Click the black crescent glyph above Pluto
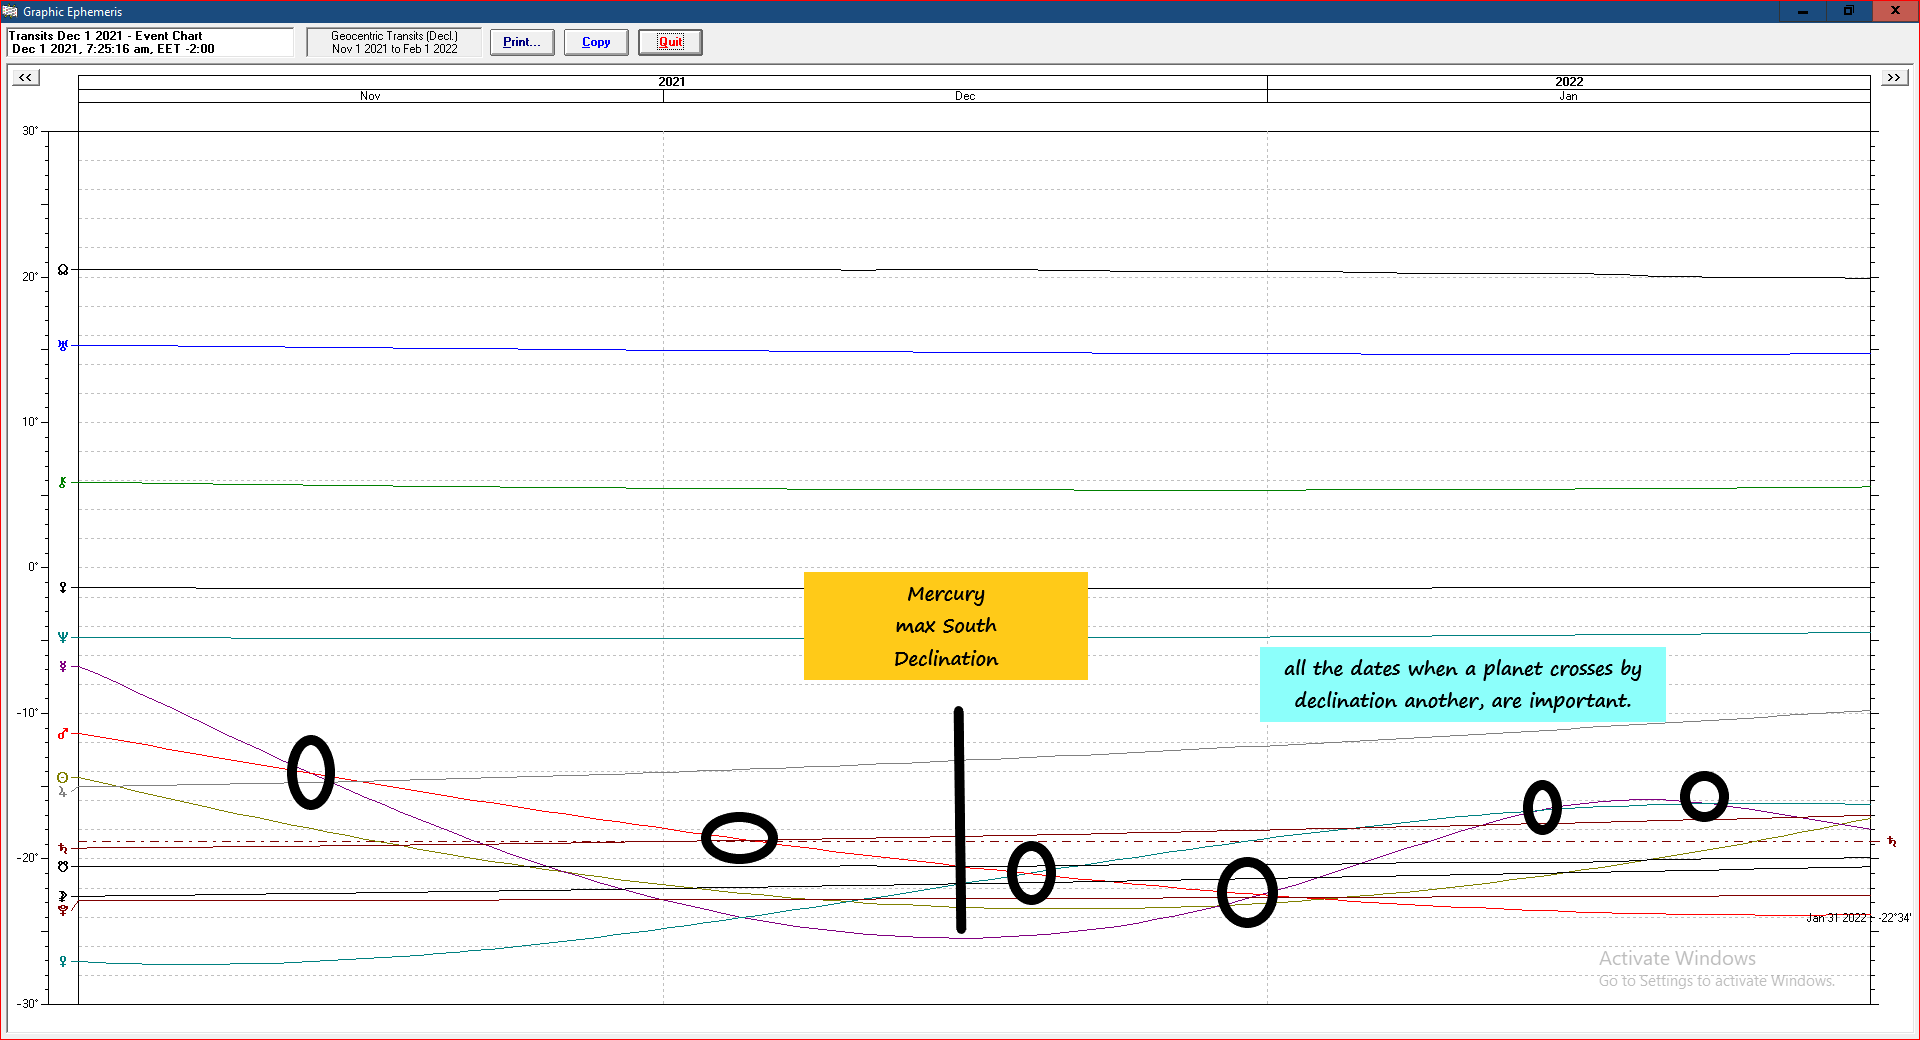Screen dimensions: 1920x1040 [63, 896]
